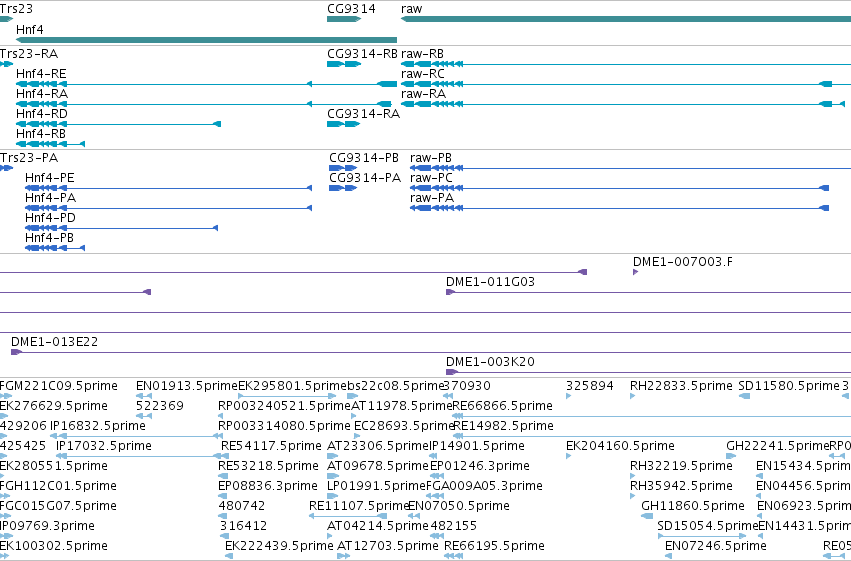
Task: Click the RE54117.5prime EST label
Action: (271, 446)
